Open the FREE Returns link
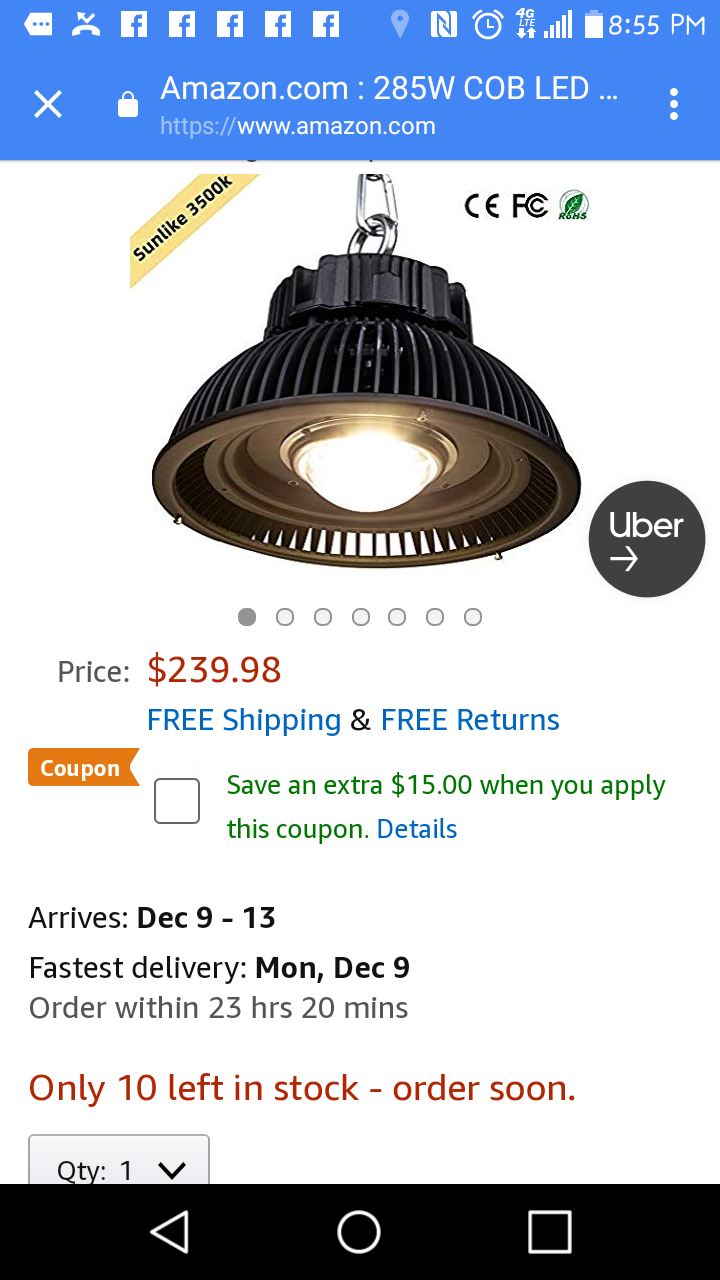Screen dimensions: 720x1280 click(x=470, y=720)
